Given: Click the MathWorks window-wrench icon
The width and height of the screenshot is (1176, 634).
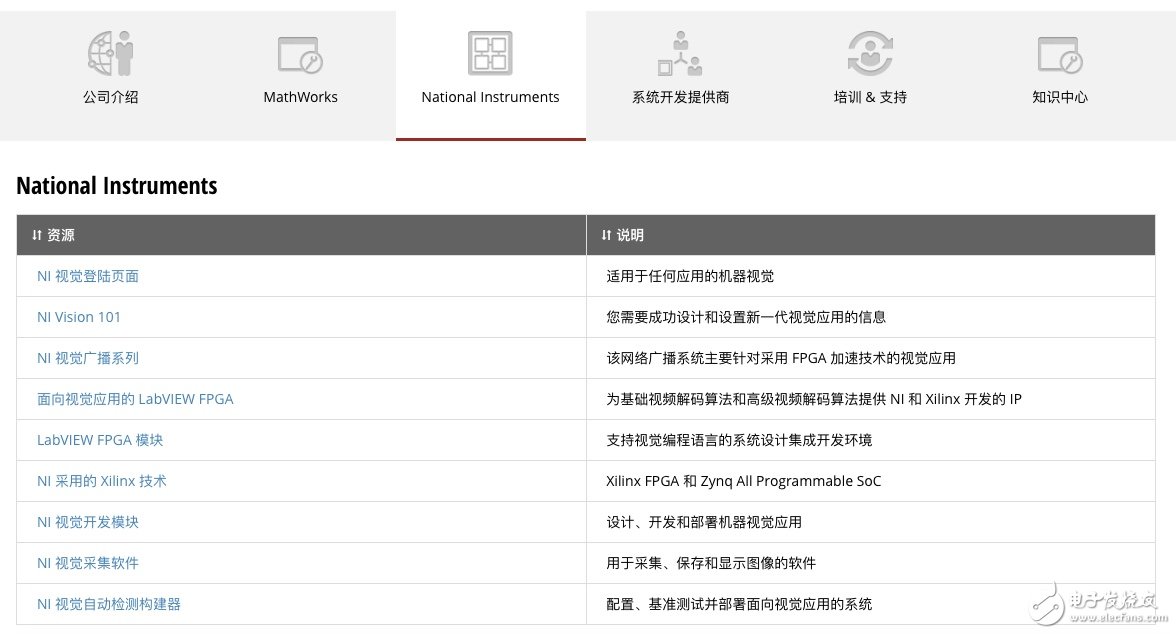Looking at the screenshot, I should [300, 54].
